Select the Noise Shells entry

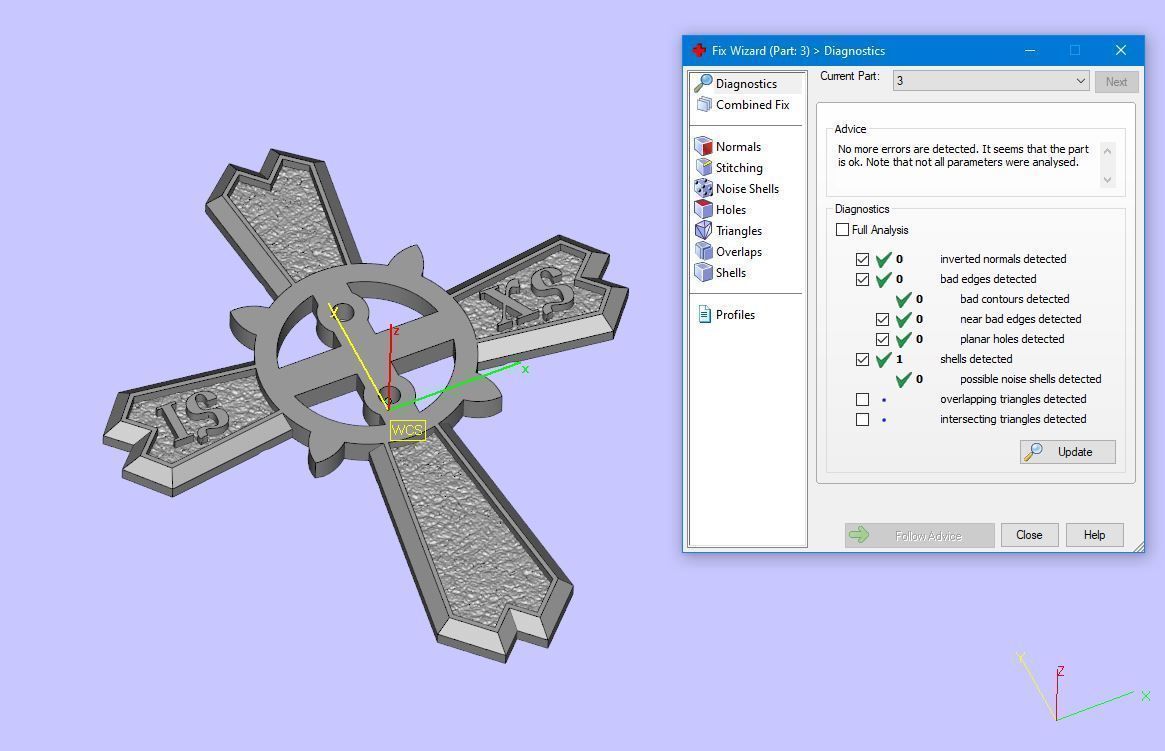[x=747, y=189]
